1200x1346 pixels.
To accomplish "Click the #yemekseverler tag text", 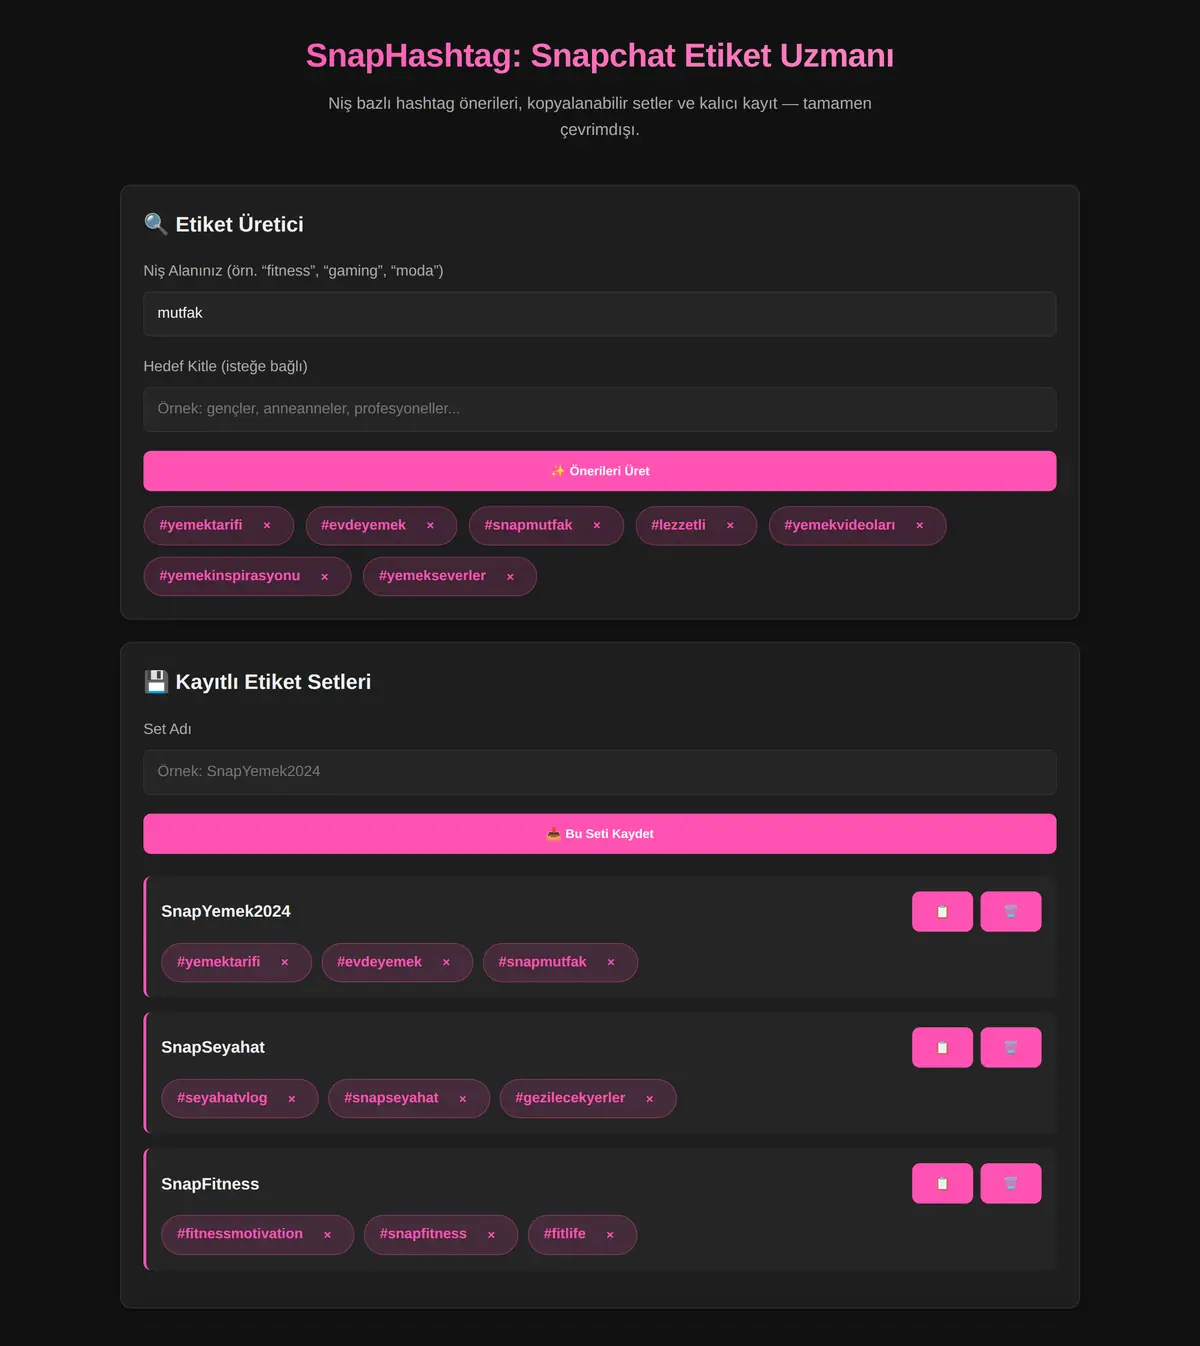I will 432,576.
